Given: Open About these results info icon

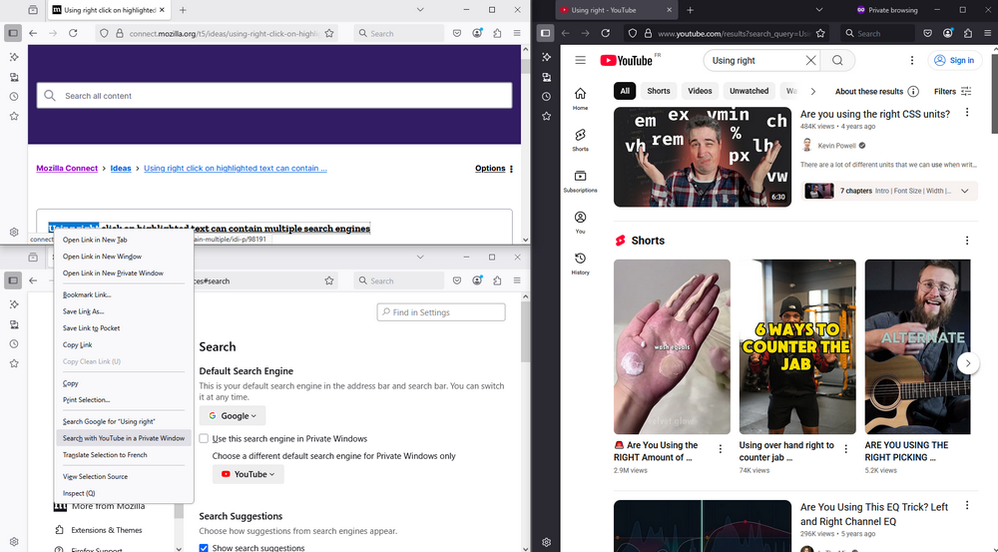Looking at the screenshot, I should pyautogui.click(x=913, y=91).
